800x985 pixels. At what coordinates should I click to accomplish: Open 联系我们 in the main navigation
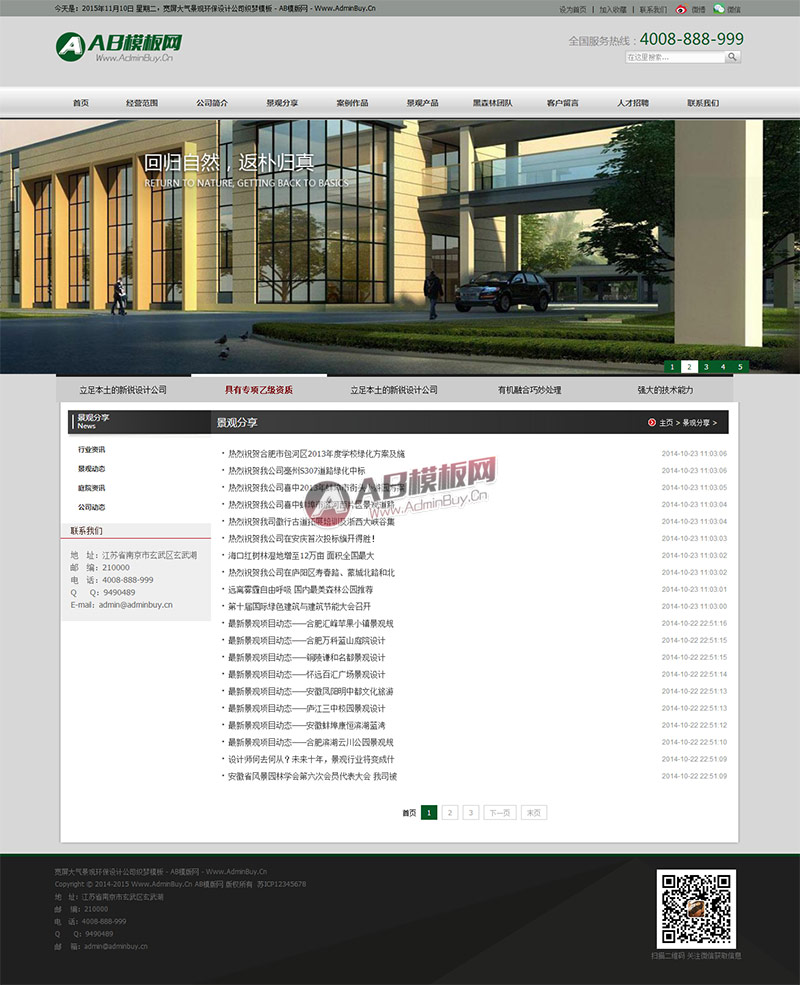pos(703,103)
